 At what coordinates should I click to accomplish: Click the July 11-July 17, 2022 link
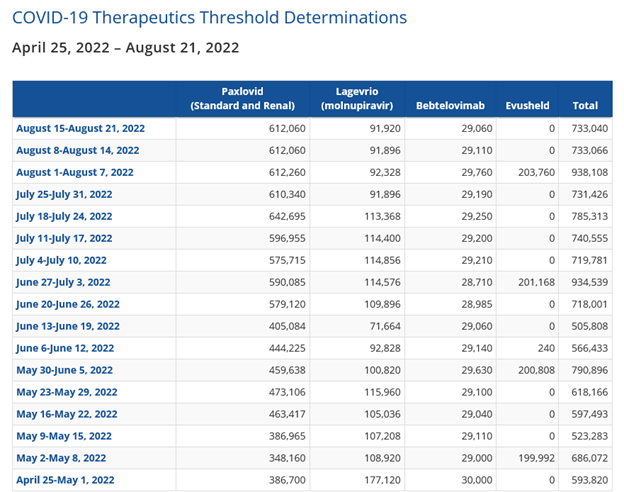64,238
